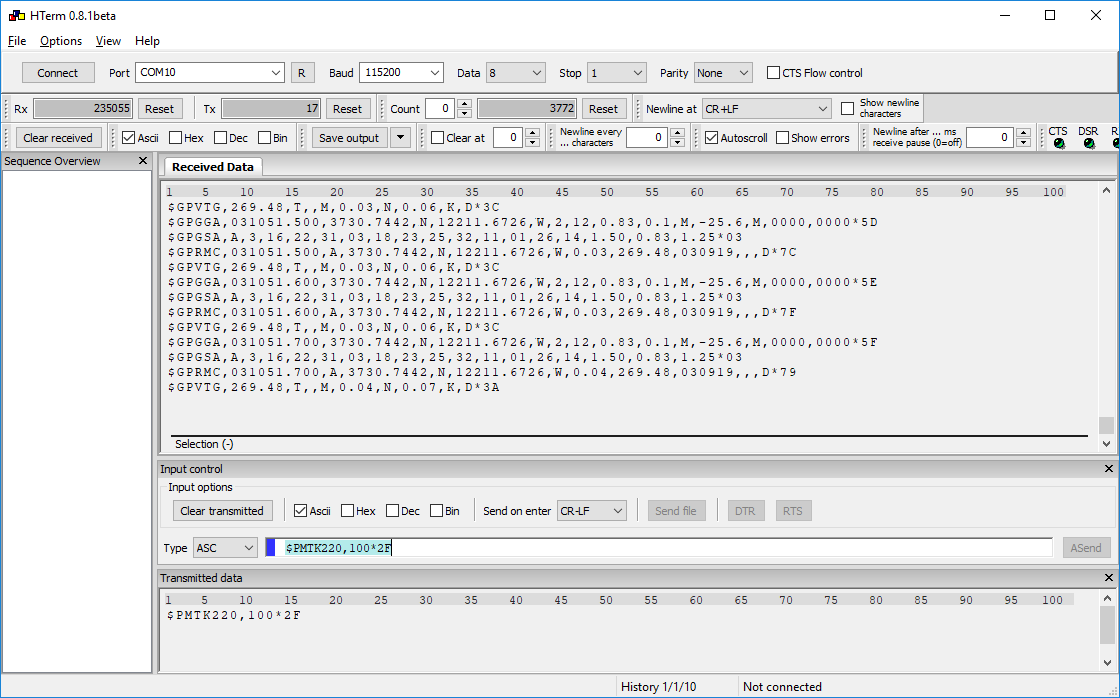Viewport: 1120px width, 698px height.
Task: Check Hex in Input options
Action: (x=347, y=511)
